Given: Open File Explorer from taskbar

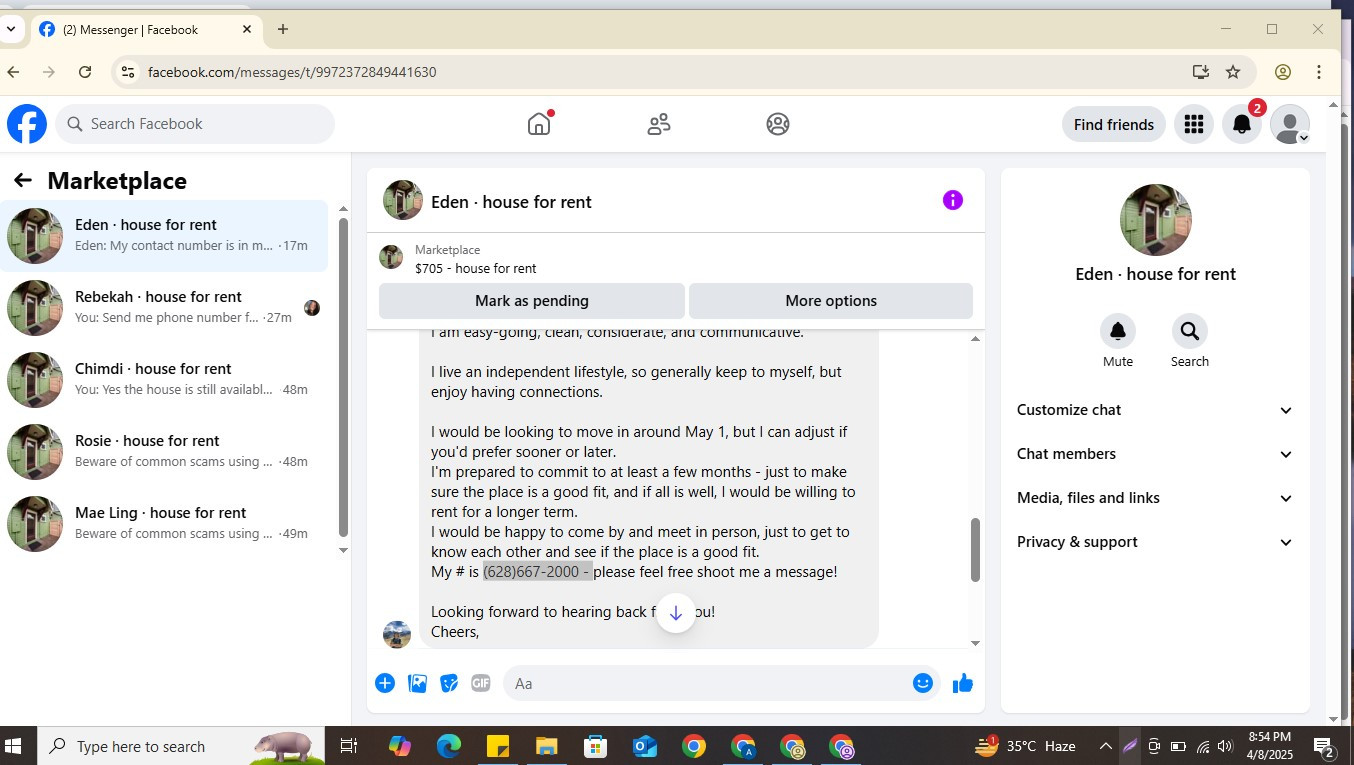Looking at the screenshot, I should [546, 746].
